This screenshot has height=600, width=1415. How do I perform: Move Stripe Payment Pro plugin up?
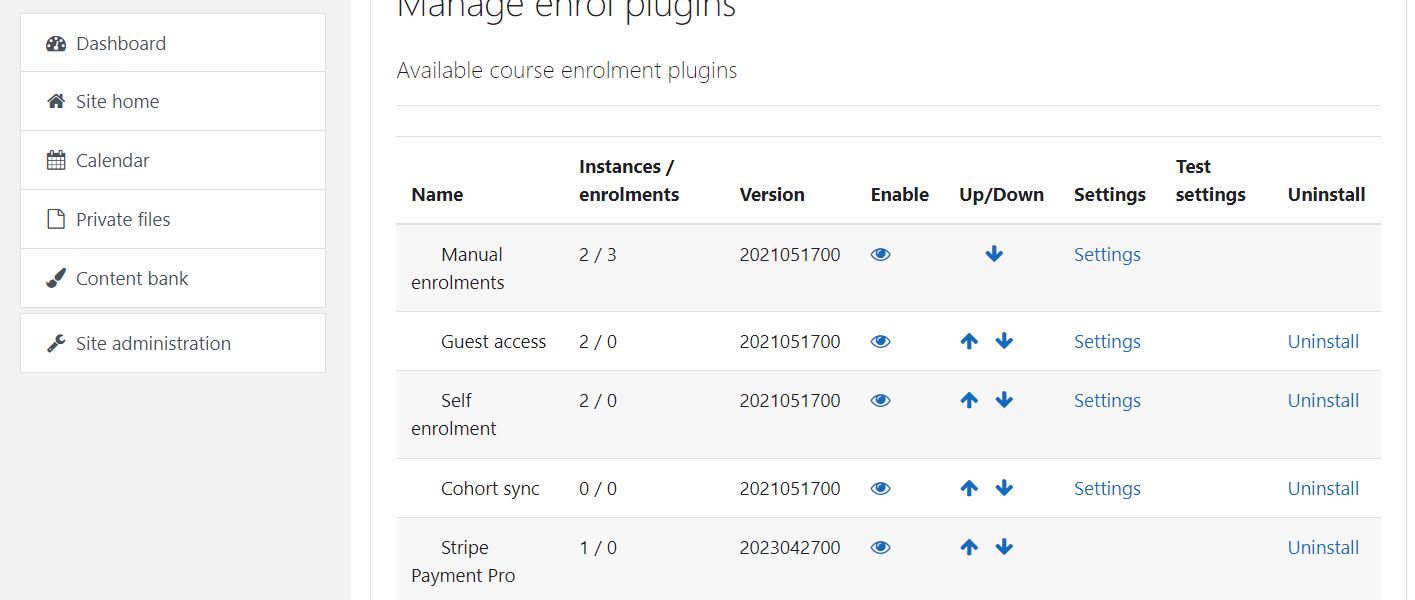point(969,547)
